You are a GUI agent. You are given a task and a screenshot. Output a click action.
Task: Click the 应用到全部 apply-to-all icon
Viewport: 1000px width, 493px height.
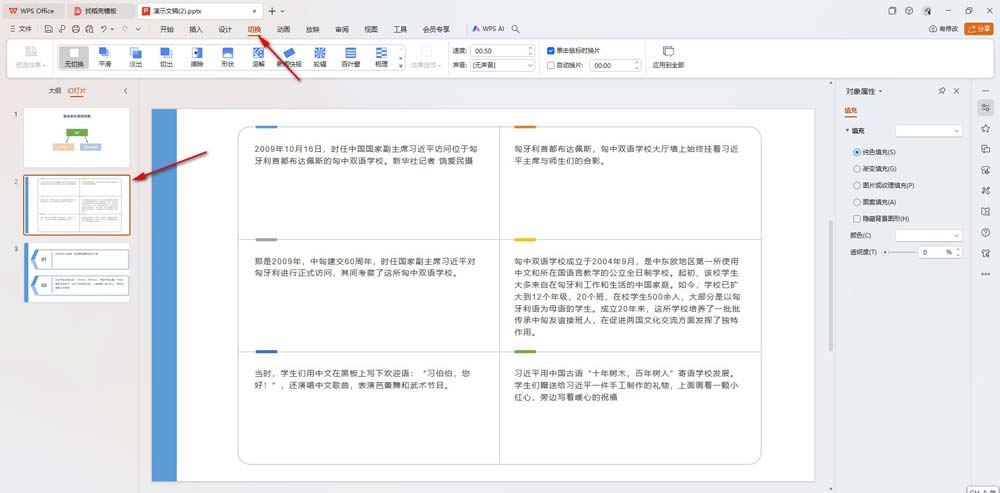668,52
